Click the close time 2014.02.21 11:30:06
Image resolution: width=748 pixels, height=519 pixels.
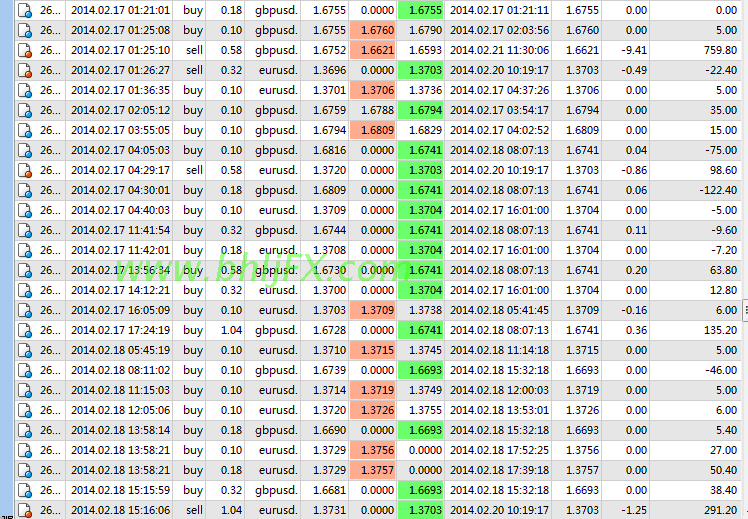click(x=499, y=50)
